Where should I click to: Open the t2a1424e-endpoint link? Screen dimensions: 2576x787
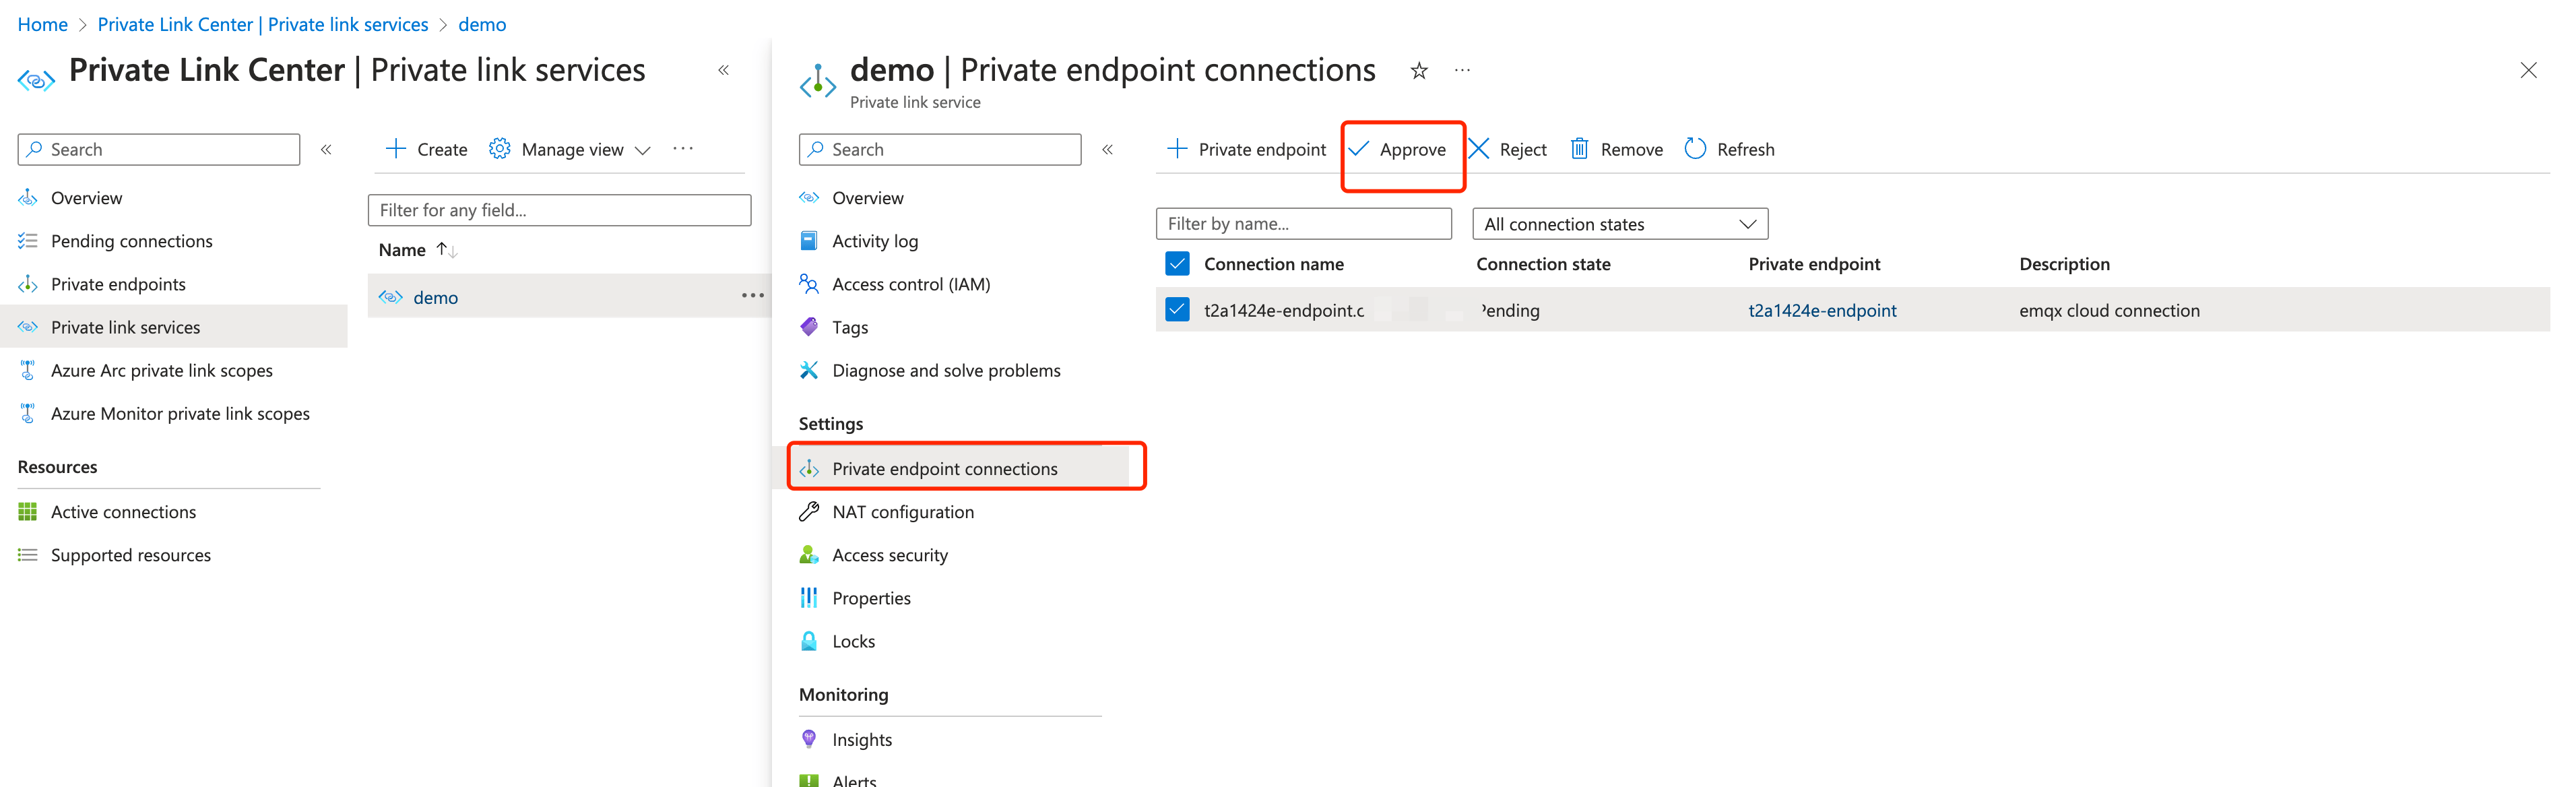coord(1822,310)
